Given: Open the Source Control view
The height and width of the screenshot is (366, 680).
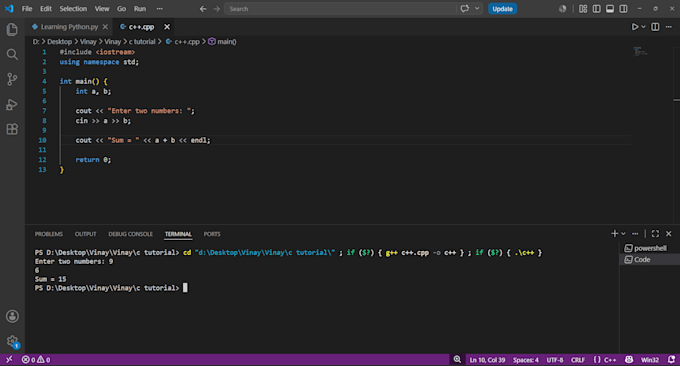Looking at the screenshot, I should tap(12, 79).
